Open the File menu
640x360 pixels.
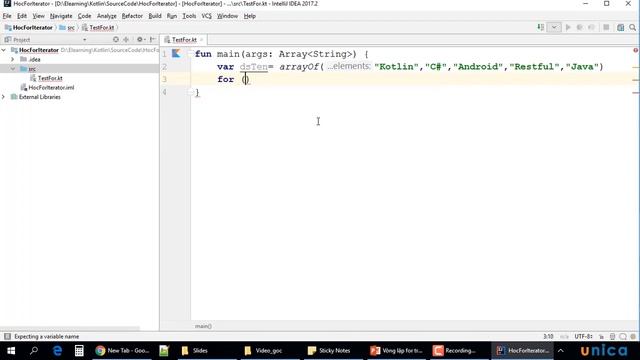click(x=7, y=16)
